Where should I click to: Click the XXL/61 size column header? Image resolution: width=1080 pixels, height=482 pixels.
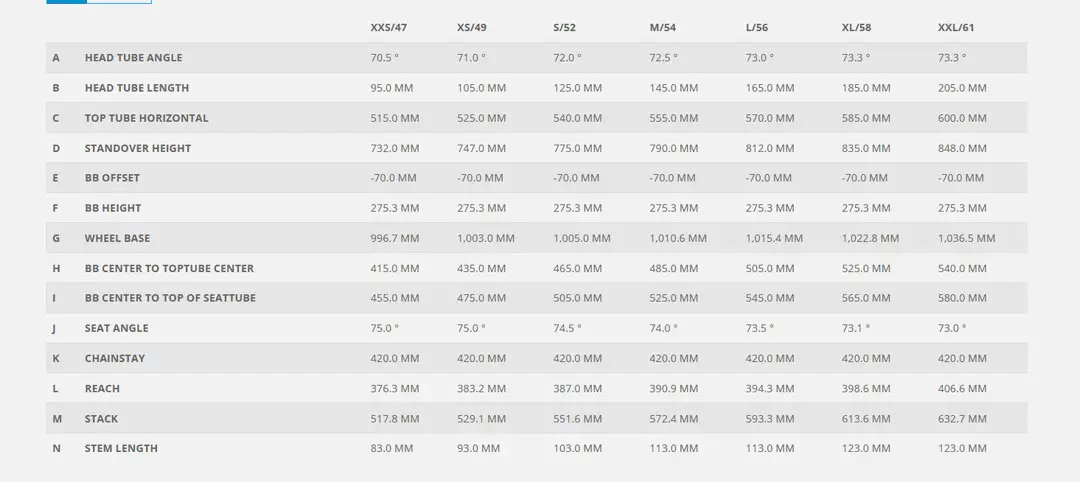[956, 27]
